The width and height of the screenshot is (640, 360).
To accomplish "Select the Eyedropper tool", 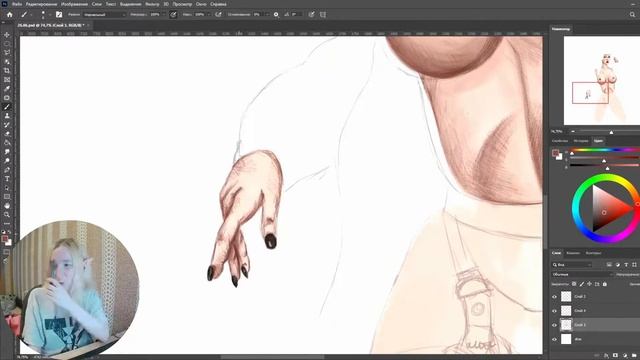I will pyautogui.click(x=7, y=89).
